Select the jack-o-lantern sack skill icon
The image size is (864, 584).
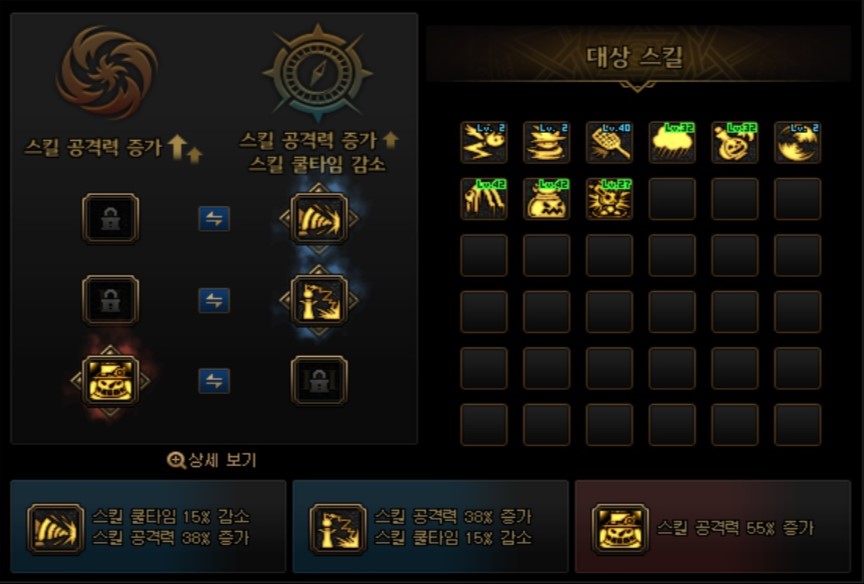(547, 199)
